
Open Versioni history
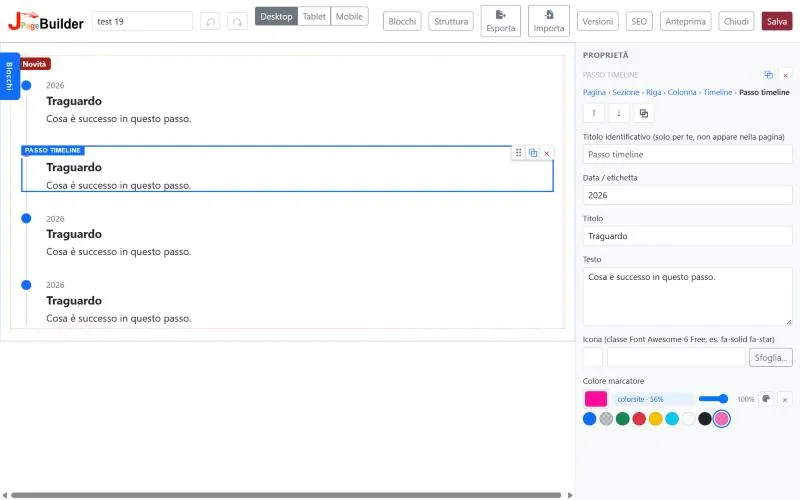pos(597,21)
